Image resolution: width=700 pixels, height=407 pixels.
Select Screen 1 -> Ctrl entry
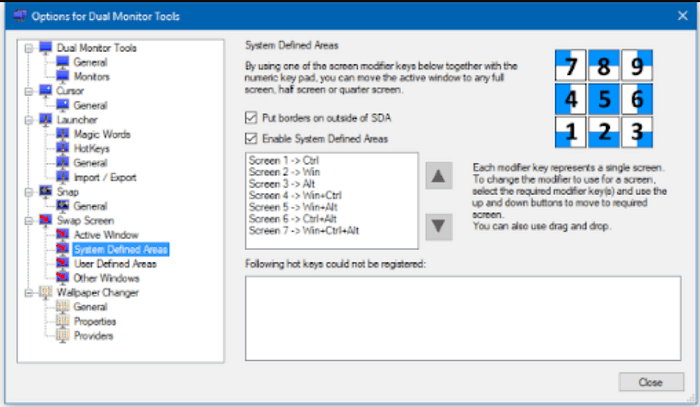[x=284, y=160]
